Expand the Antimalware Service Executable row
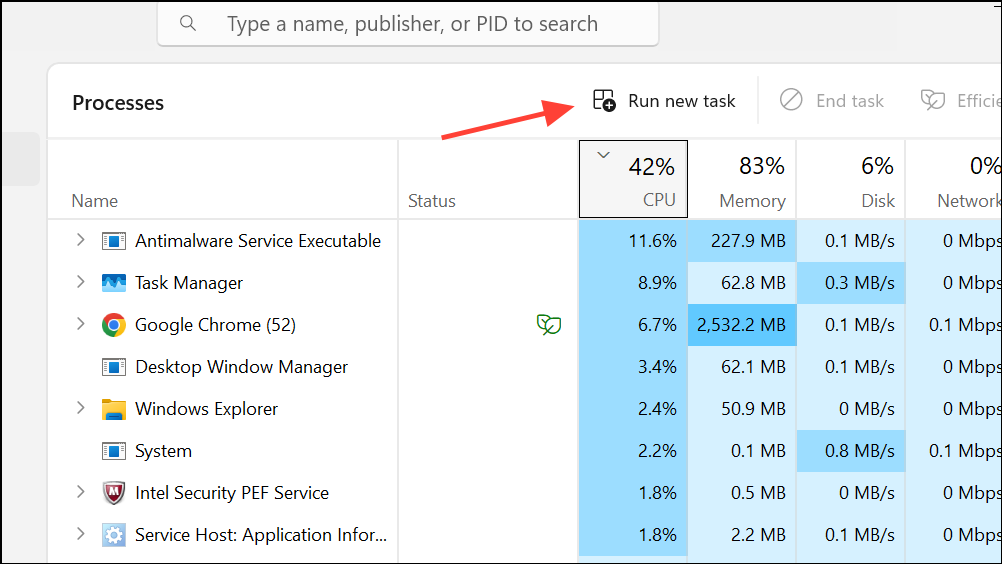This screenshot has height=564, width=1002. click(81, 241)
